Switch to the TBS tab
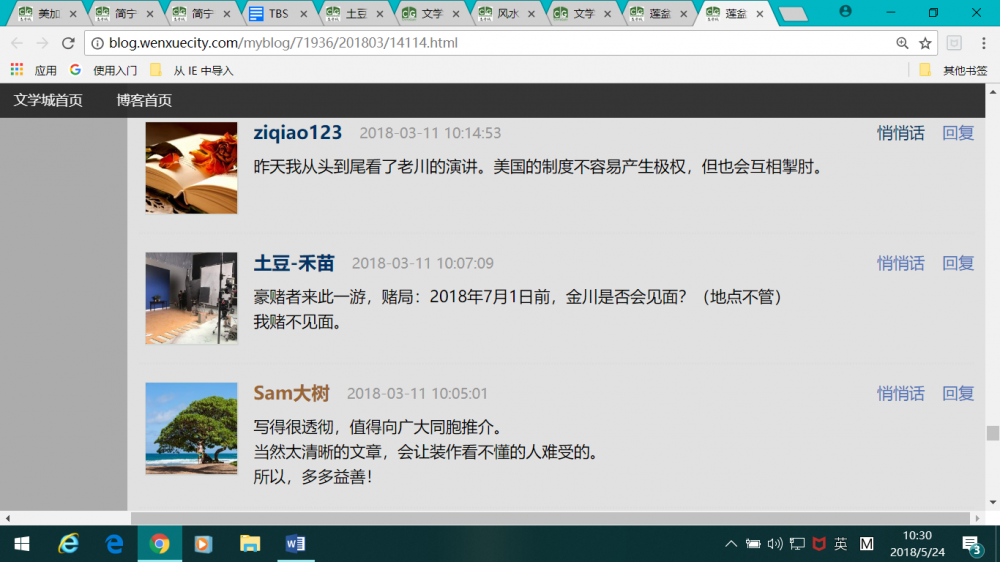 (278, 13)
